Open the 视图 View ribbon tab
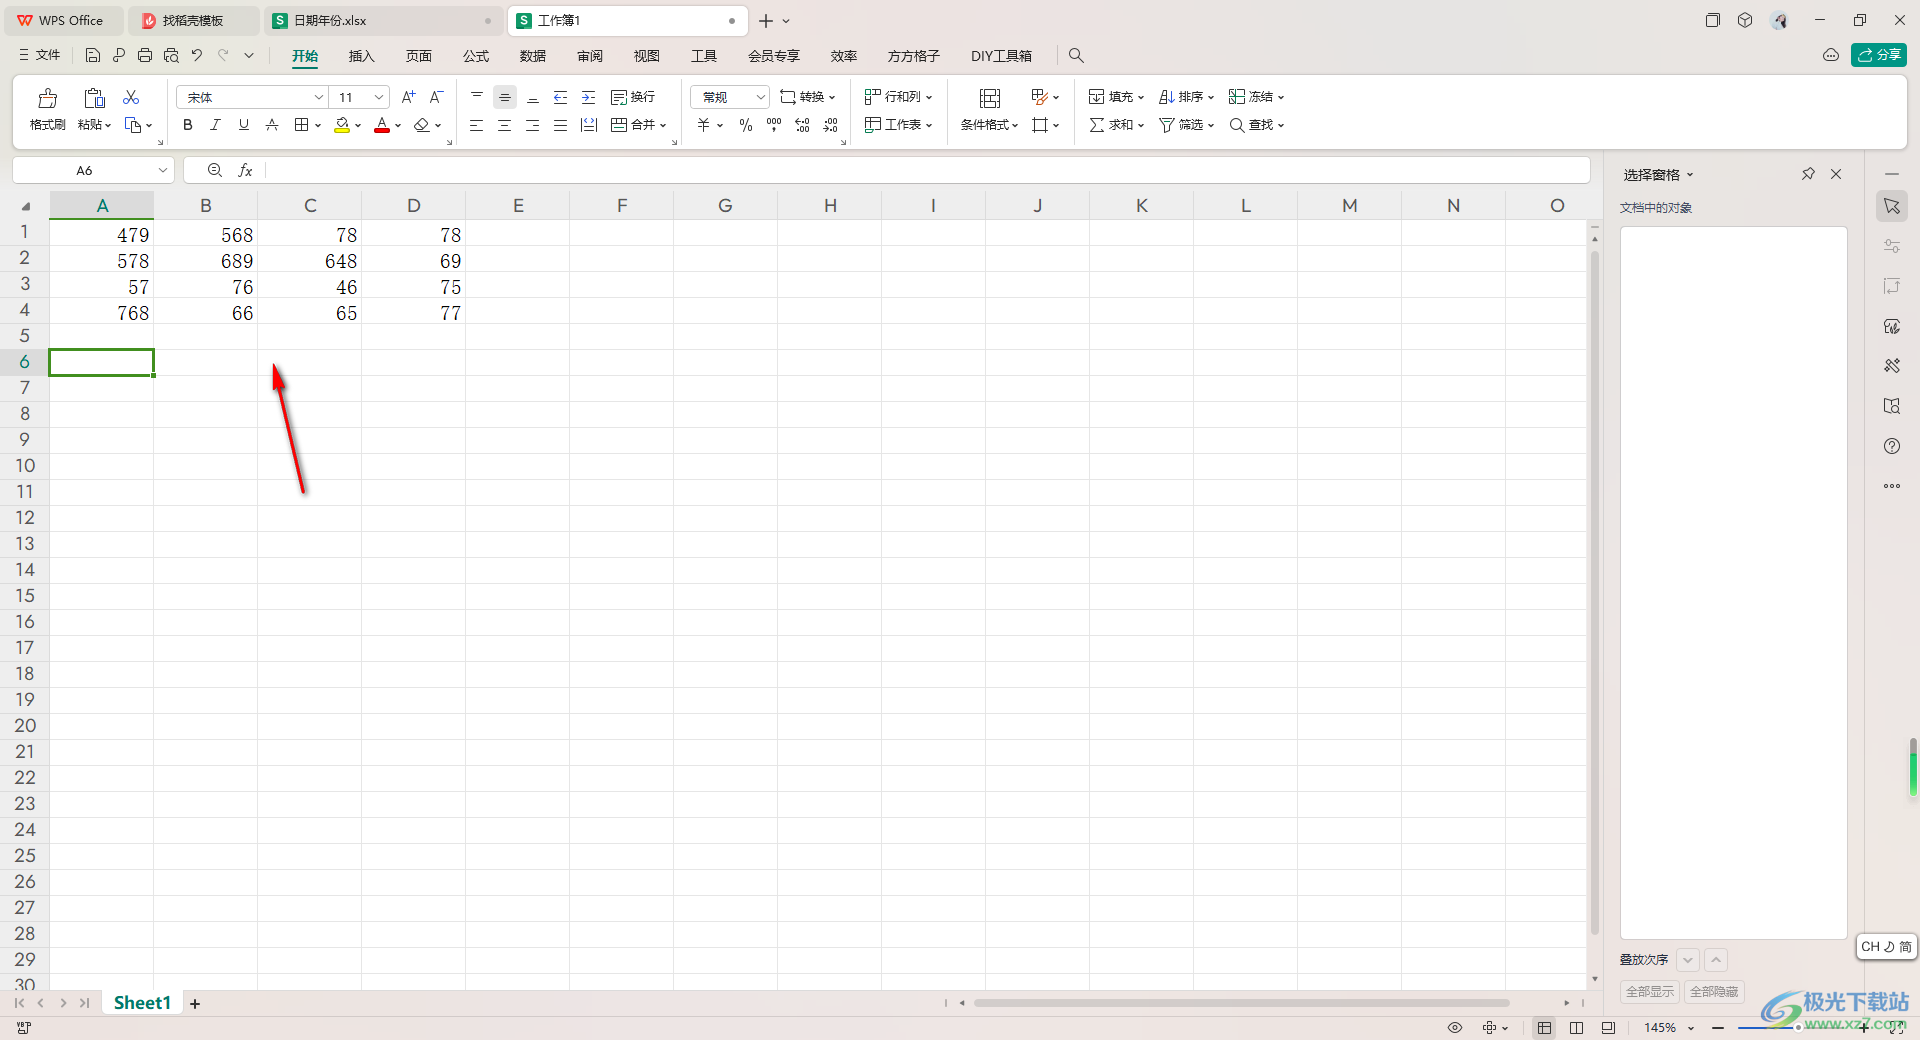Image resolution: width=1920 pixels, height=1040 pixels. [647, 56]
